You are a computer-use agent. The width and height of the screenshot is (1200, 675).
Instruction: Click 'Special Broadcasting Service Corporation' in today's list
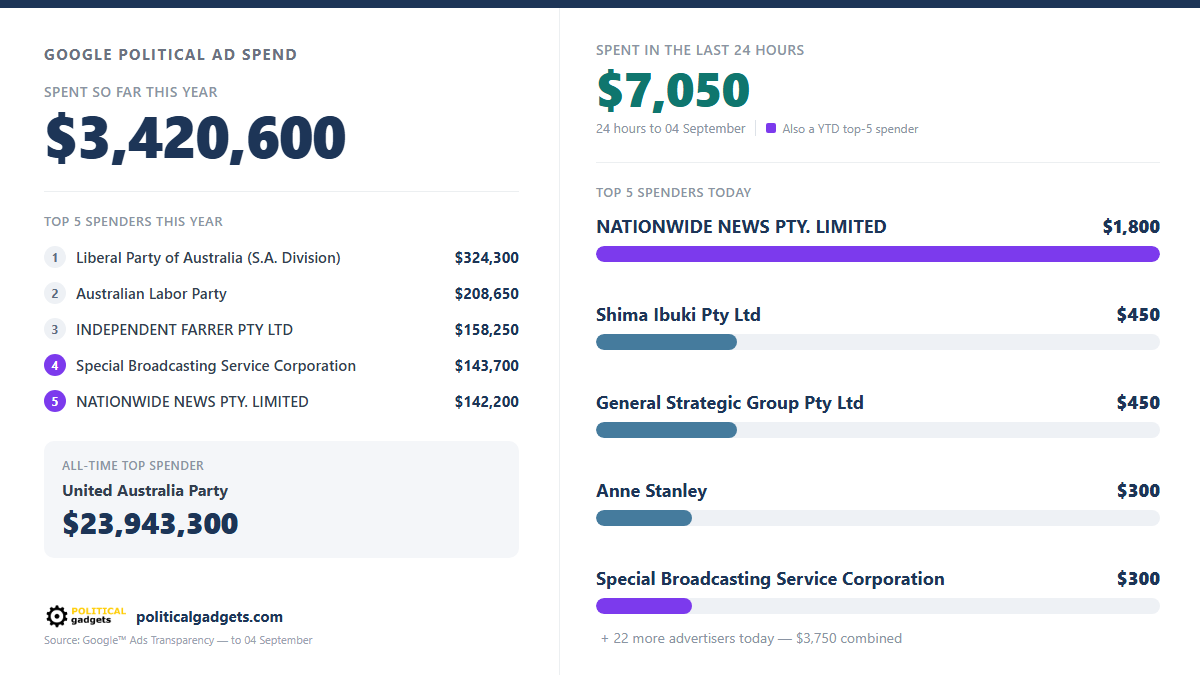point(770,579)
